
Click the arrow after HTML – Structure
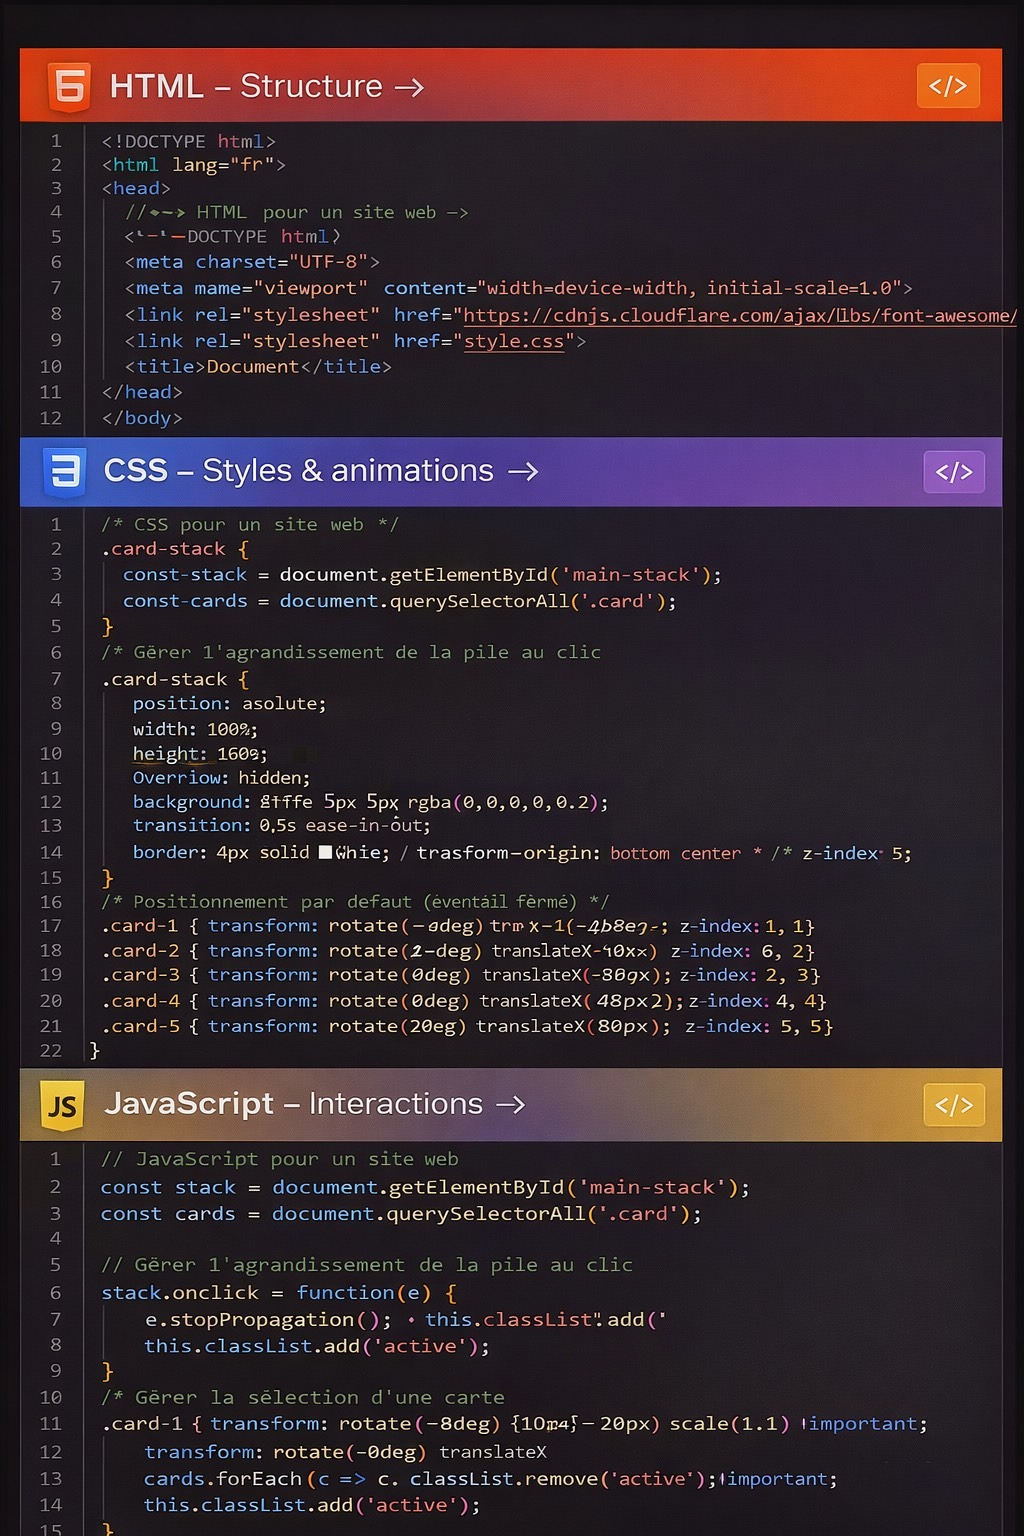tap(409, 88)
